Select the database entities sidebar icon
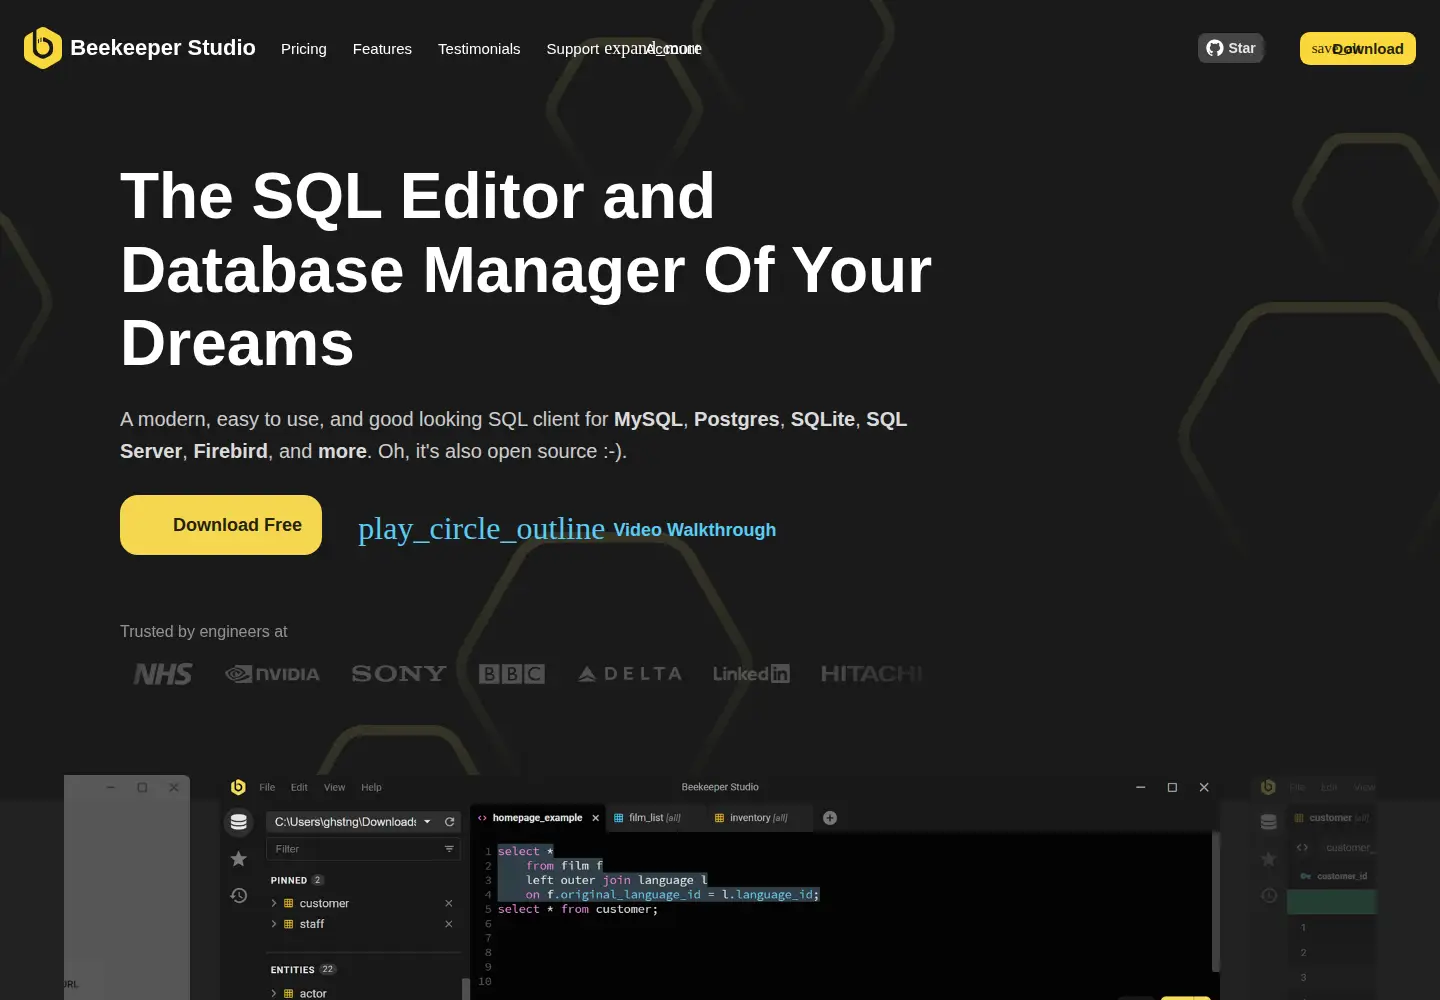Image resolution: width=1440 pixels, height=1000 pixels. point(239,822)
